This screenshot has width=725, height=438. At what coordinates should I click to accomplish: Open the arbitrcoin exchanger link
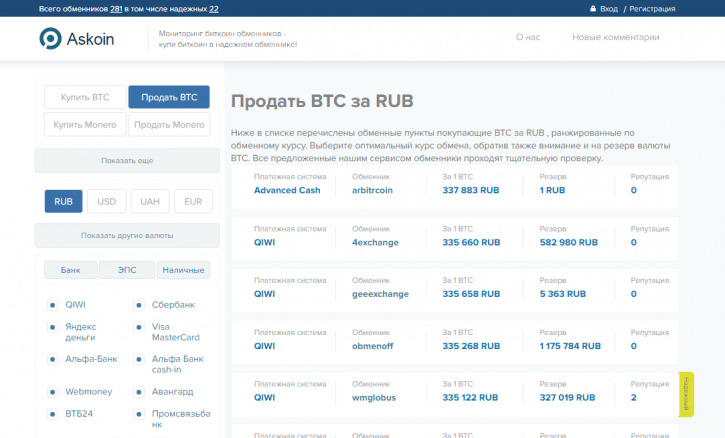tap(372, 190)
